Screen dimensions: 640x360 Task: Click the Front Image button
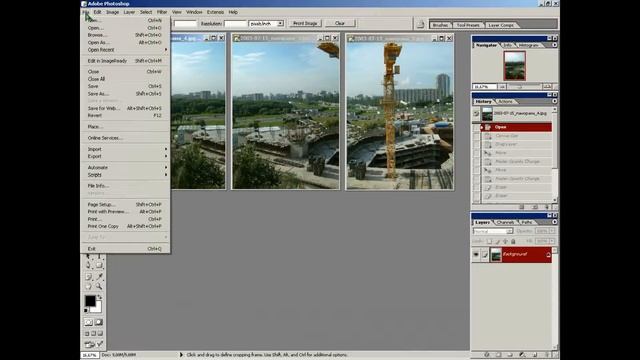pyautogui.click(x=305, y=23)
